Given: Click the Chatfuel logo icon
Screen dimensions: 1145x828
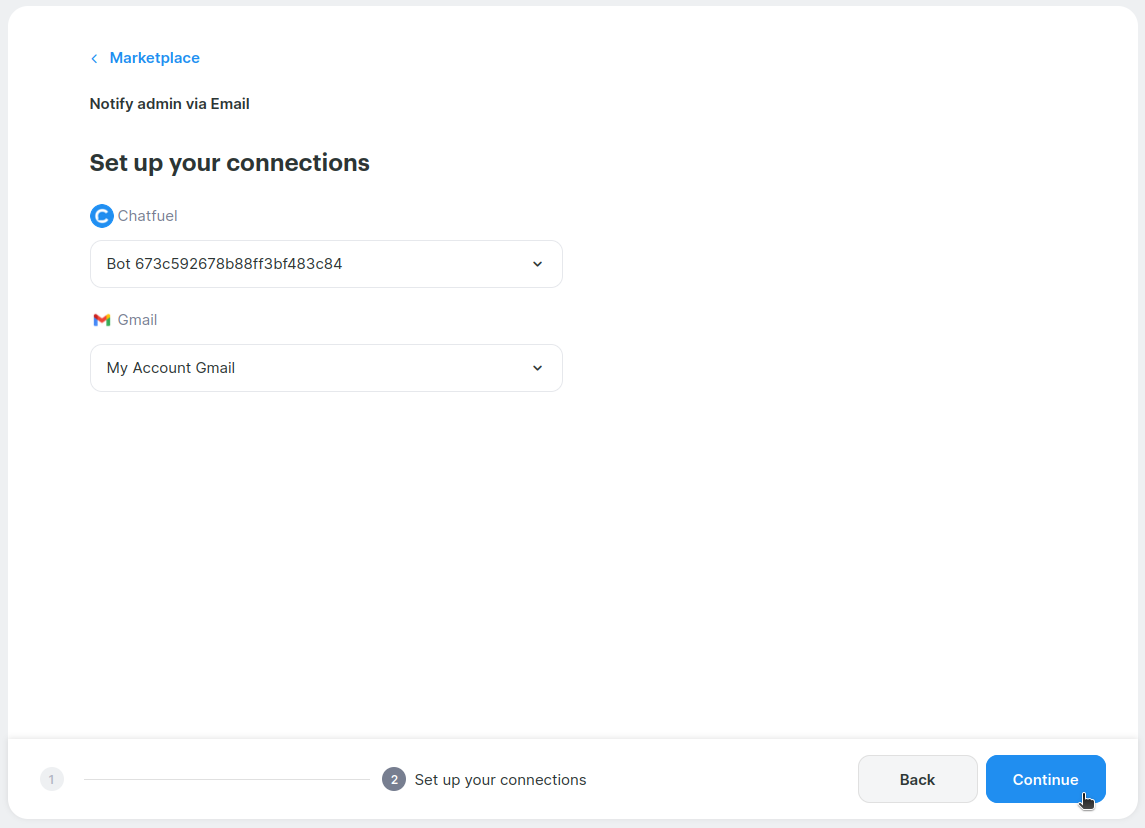Looking at the screenshot, I should point(101,216).
